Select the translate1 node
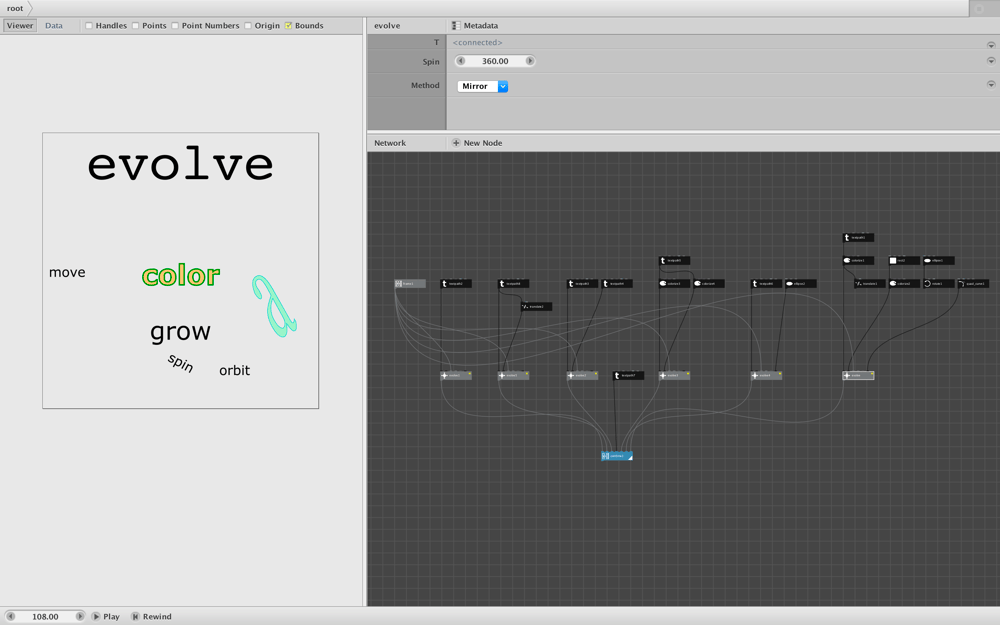The height and width of the screenshot is (625, 1000). 870,284
